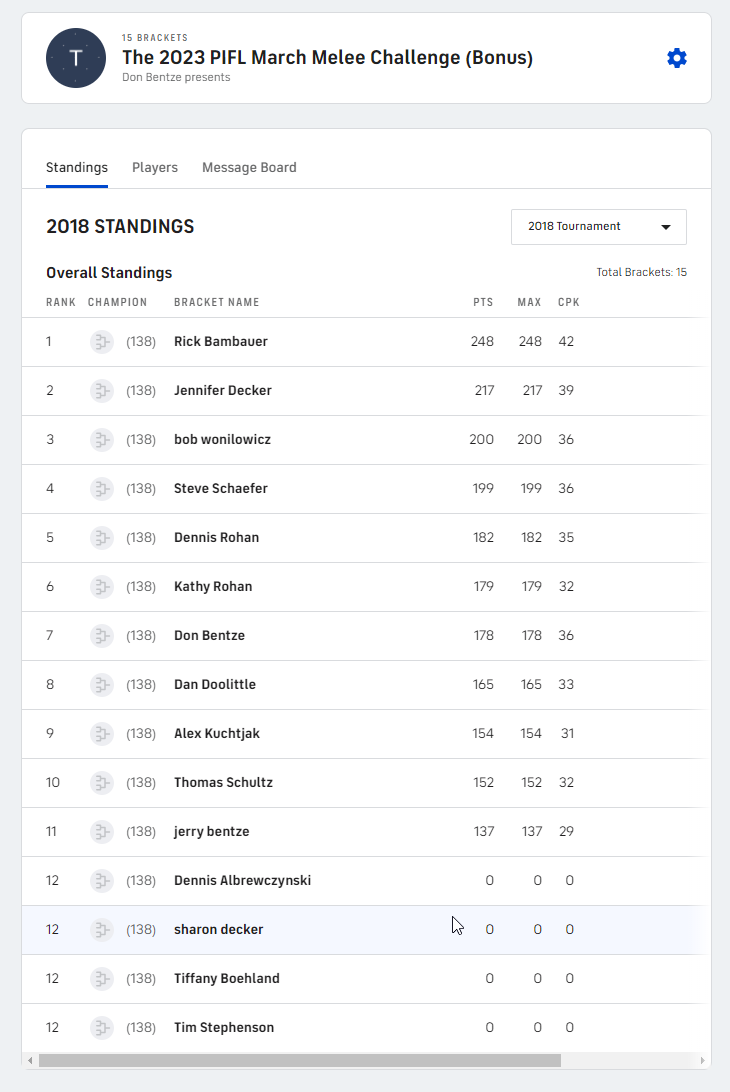Click Steve Schaefer's champion bracket icon
This screenshot has width=730, height=1092.
[101, 489]
